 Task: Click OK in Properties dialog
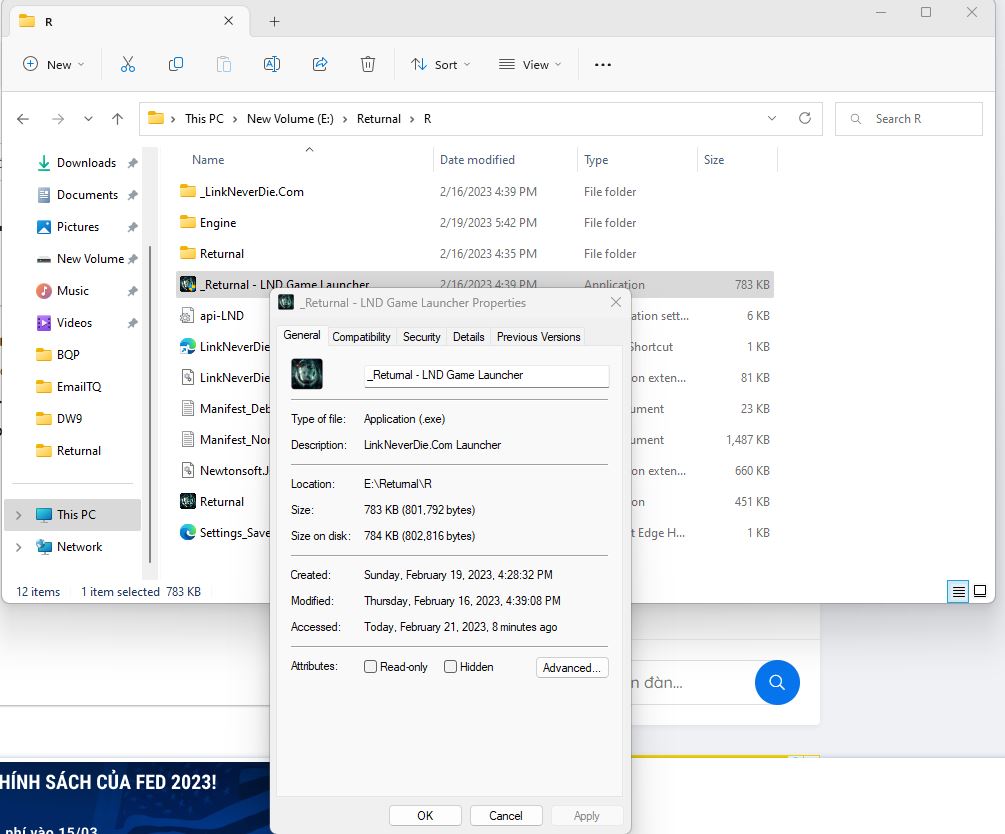[x=425, y=815]
